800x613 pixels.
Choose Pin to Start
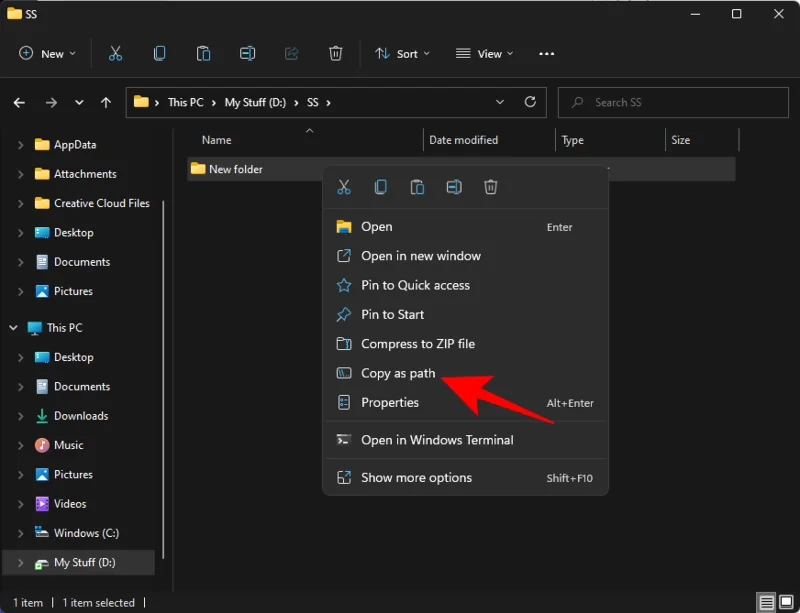(x=465, y=314)
